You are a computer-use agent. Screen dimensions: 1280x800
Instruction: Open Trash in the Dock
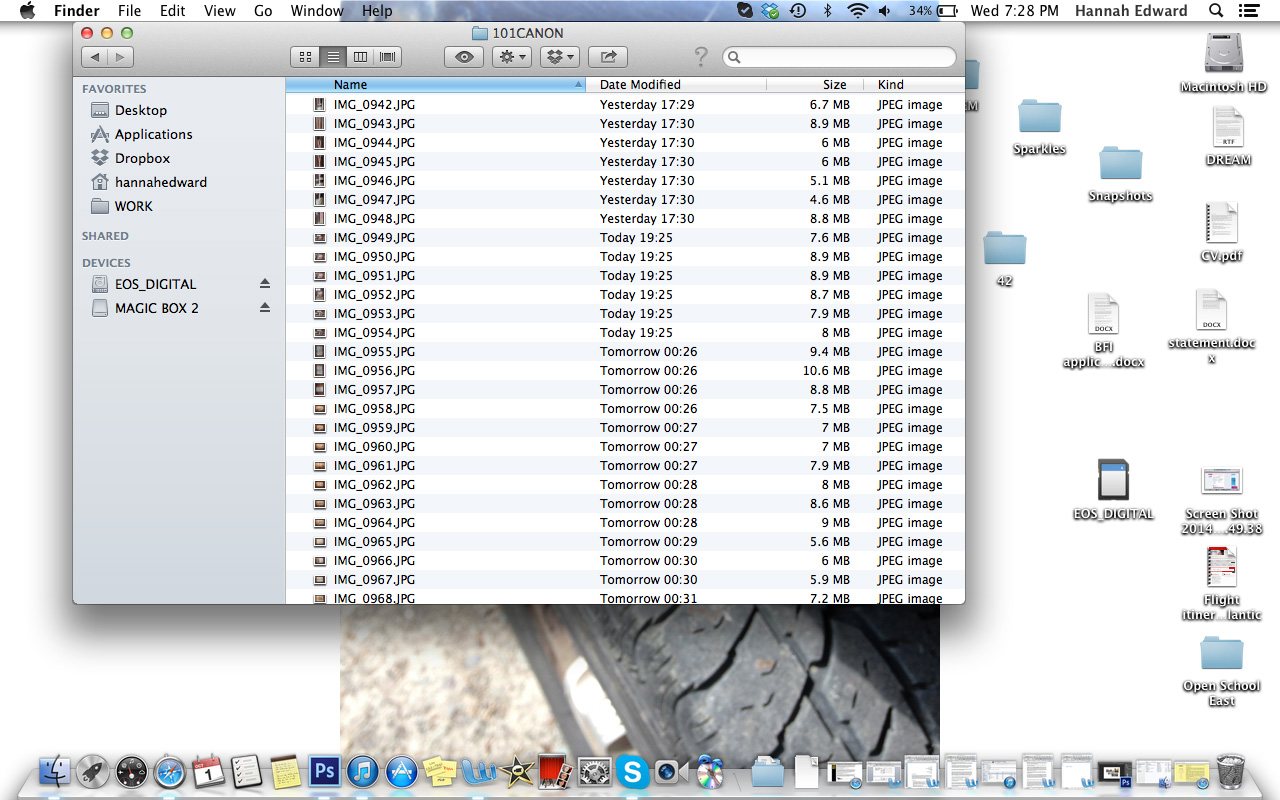click(1230, 771)
